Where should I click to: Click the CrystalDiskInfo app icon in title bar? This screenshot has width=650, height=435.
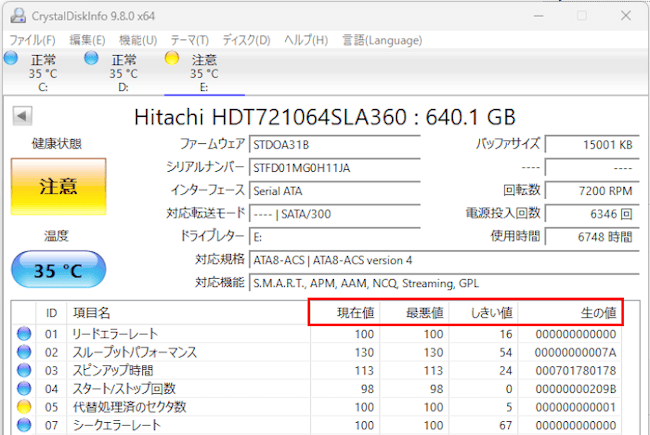[18, 16]
